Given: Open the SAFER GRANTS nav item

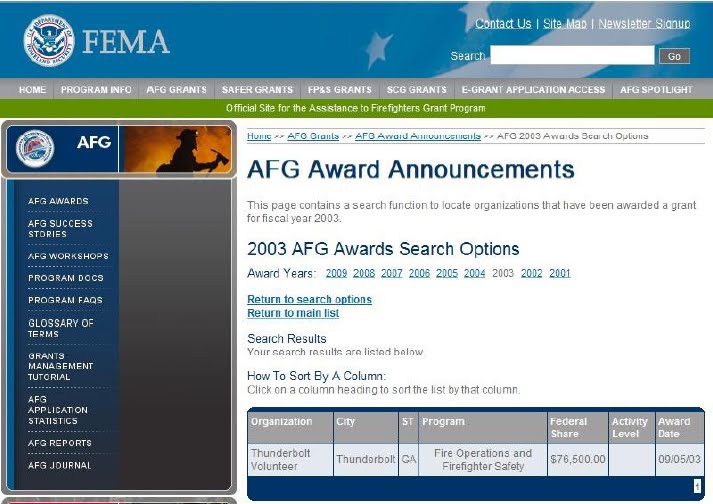Looking at the screenshot, I should tap(257, 90).
